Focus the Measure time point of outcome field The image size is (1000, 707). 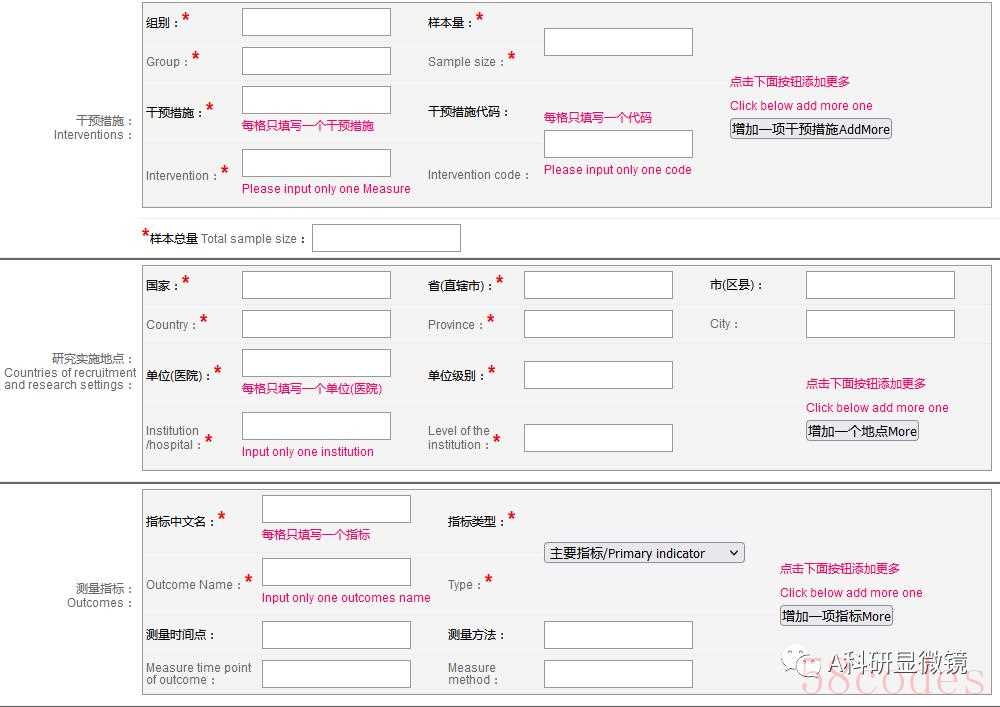coord(336,674)
